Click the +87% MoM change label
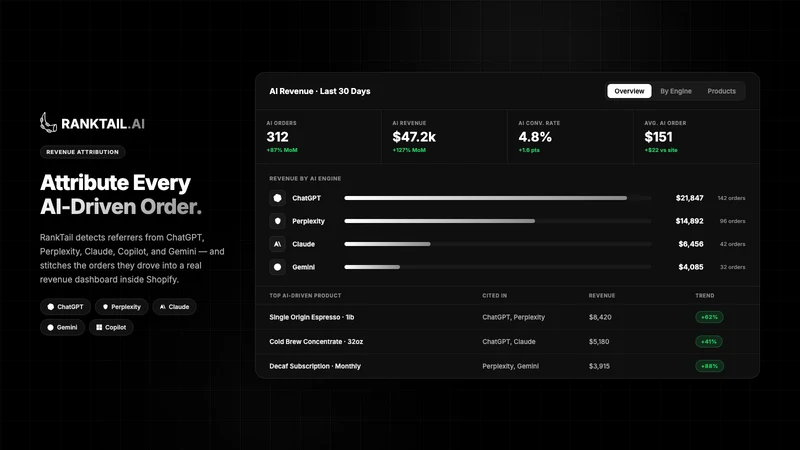Image resolution: width=800 pixels, height=450 pixels. [x=282, y=150]
